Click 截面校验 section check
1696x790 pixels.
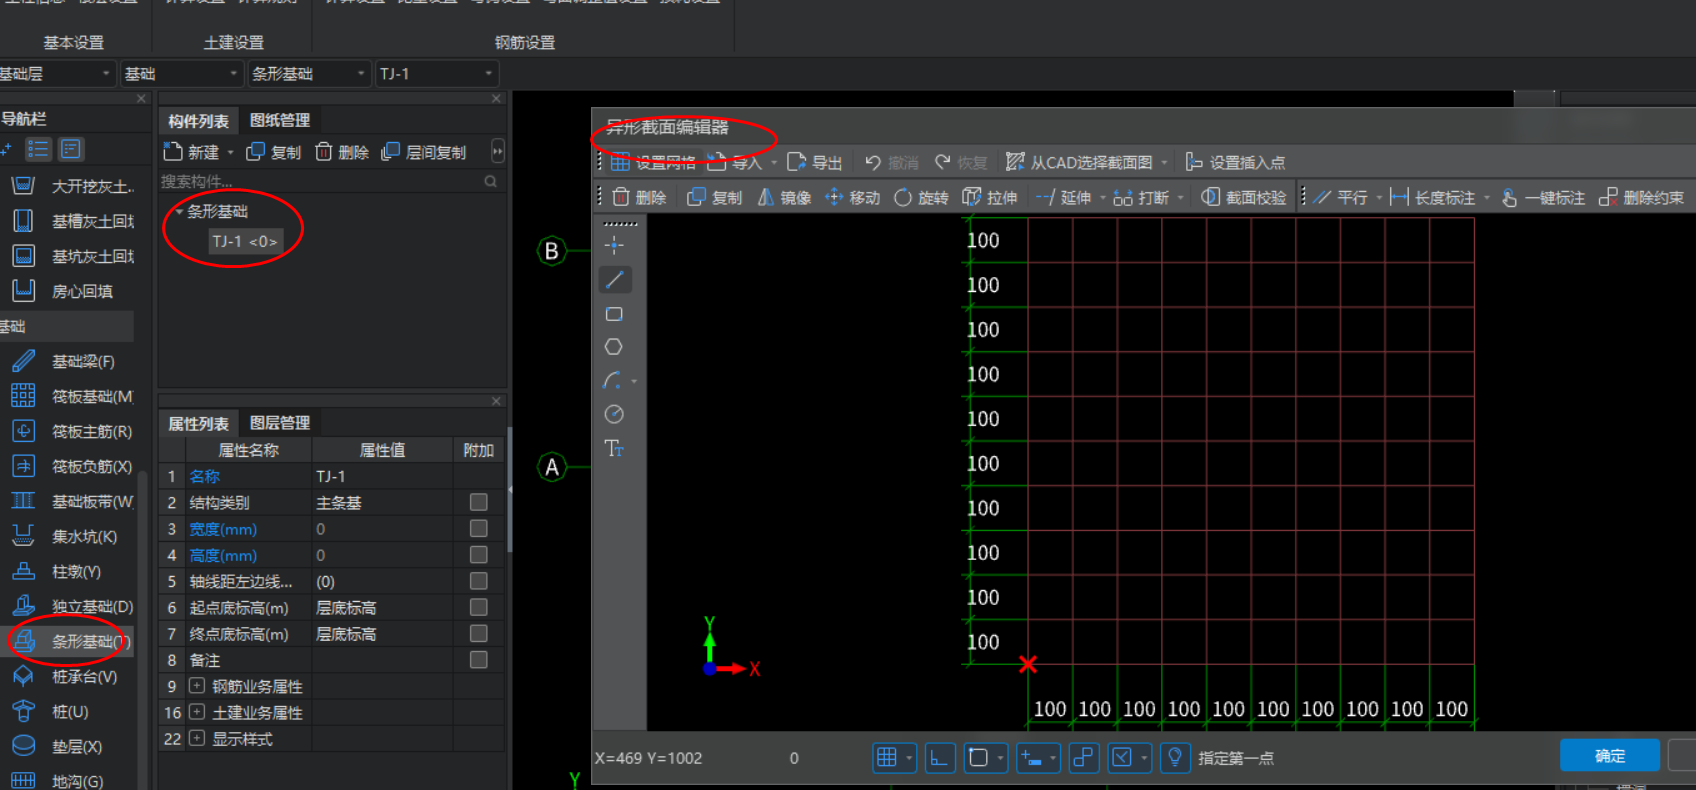coord(1244,198)
